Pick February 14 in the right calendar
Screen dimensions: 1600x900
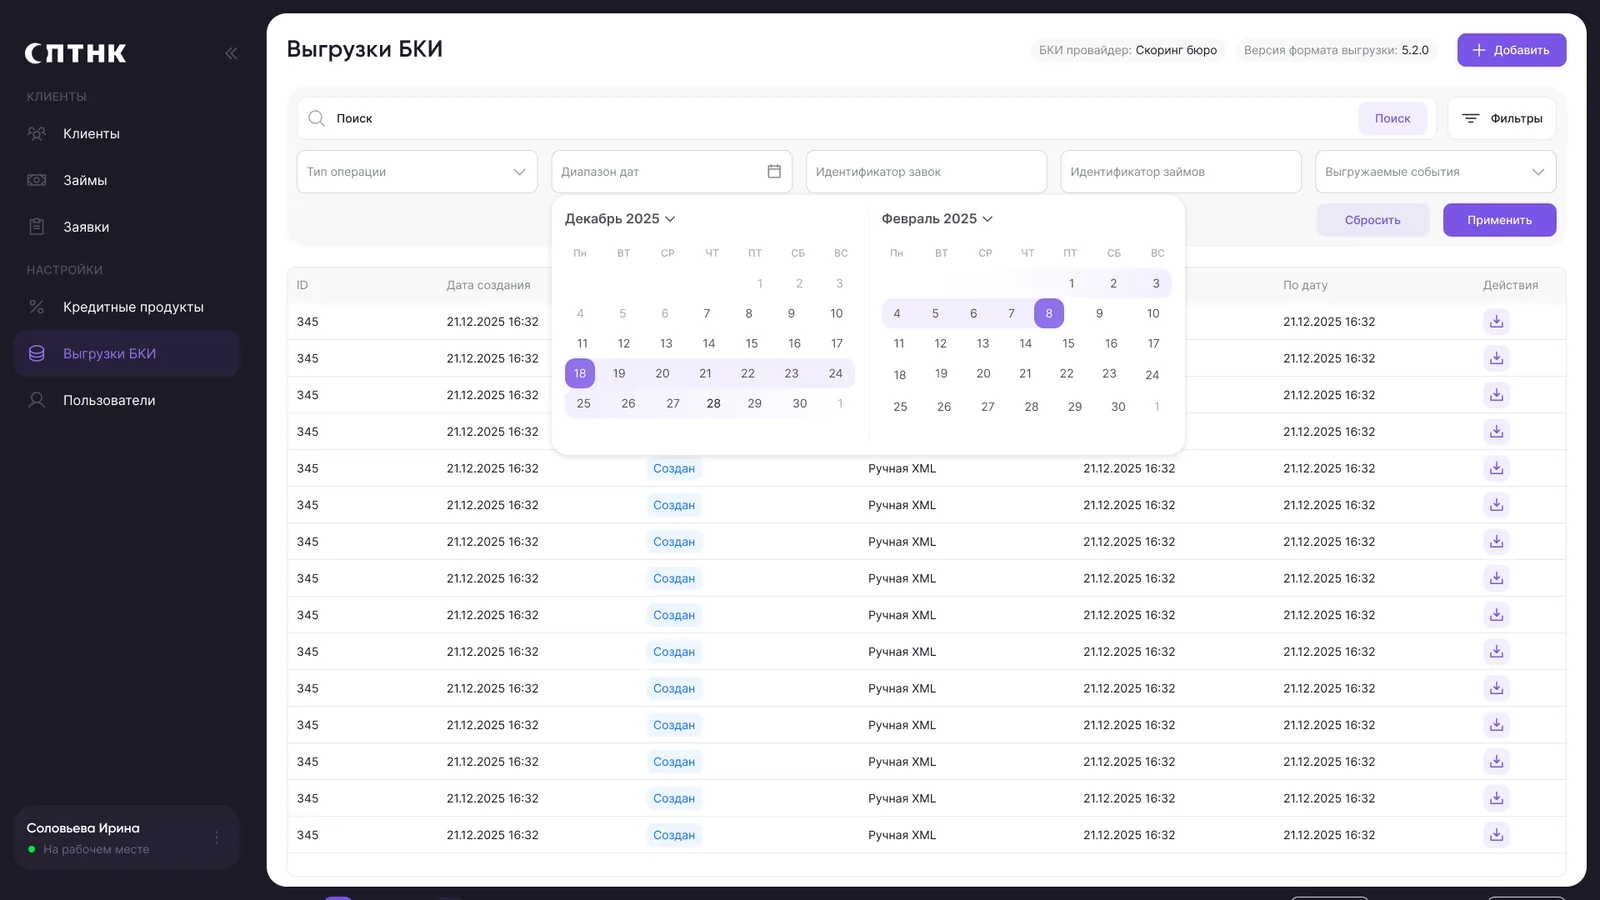[x=1025, y=343]
